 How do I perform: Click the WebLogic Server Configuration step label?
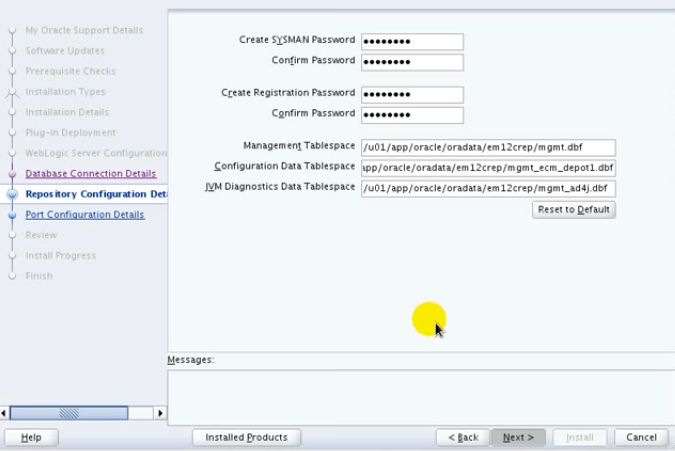96,153
